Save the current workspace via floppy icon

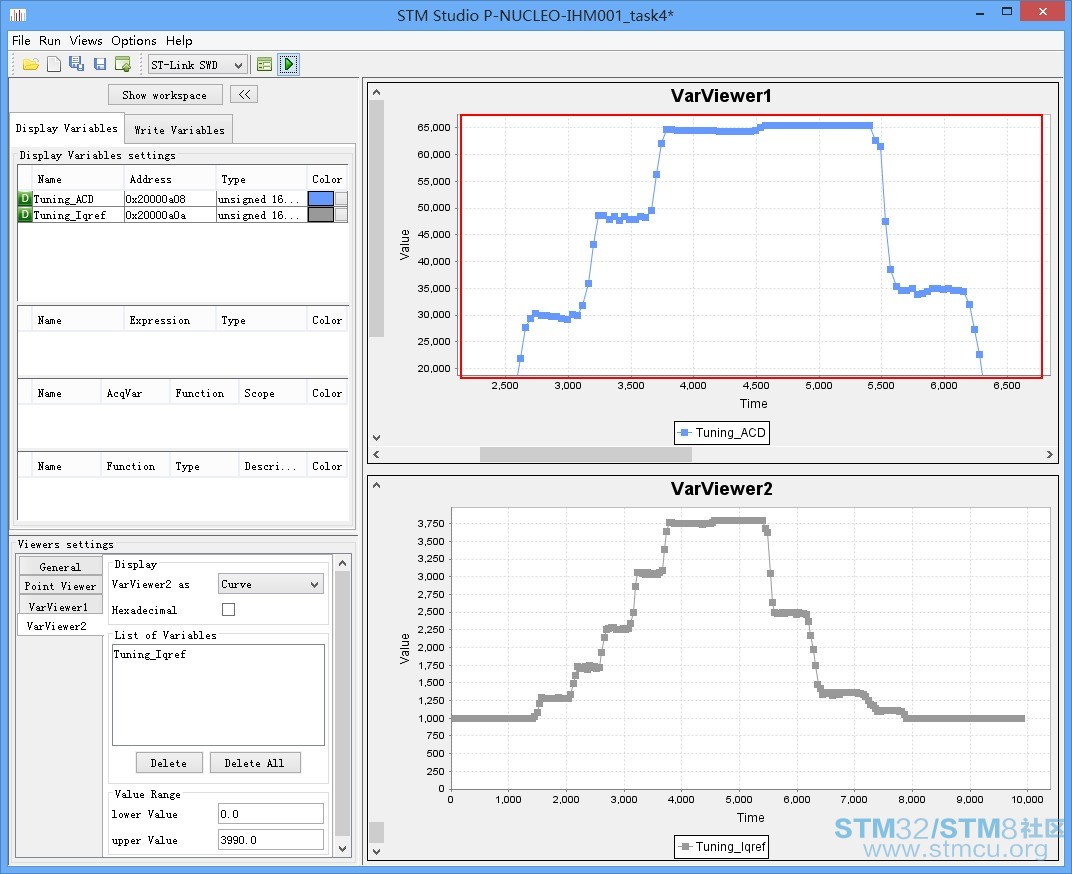tap(100, 64)
